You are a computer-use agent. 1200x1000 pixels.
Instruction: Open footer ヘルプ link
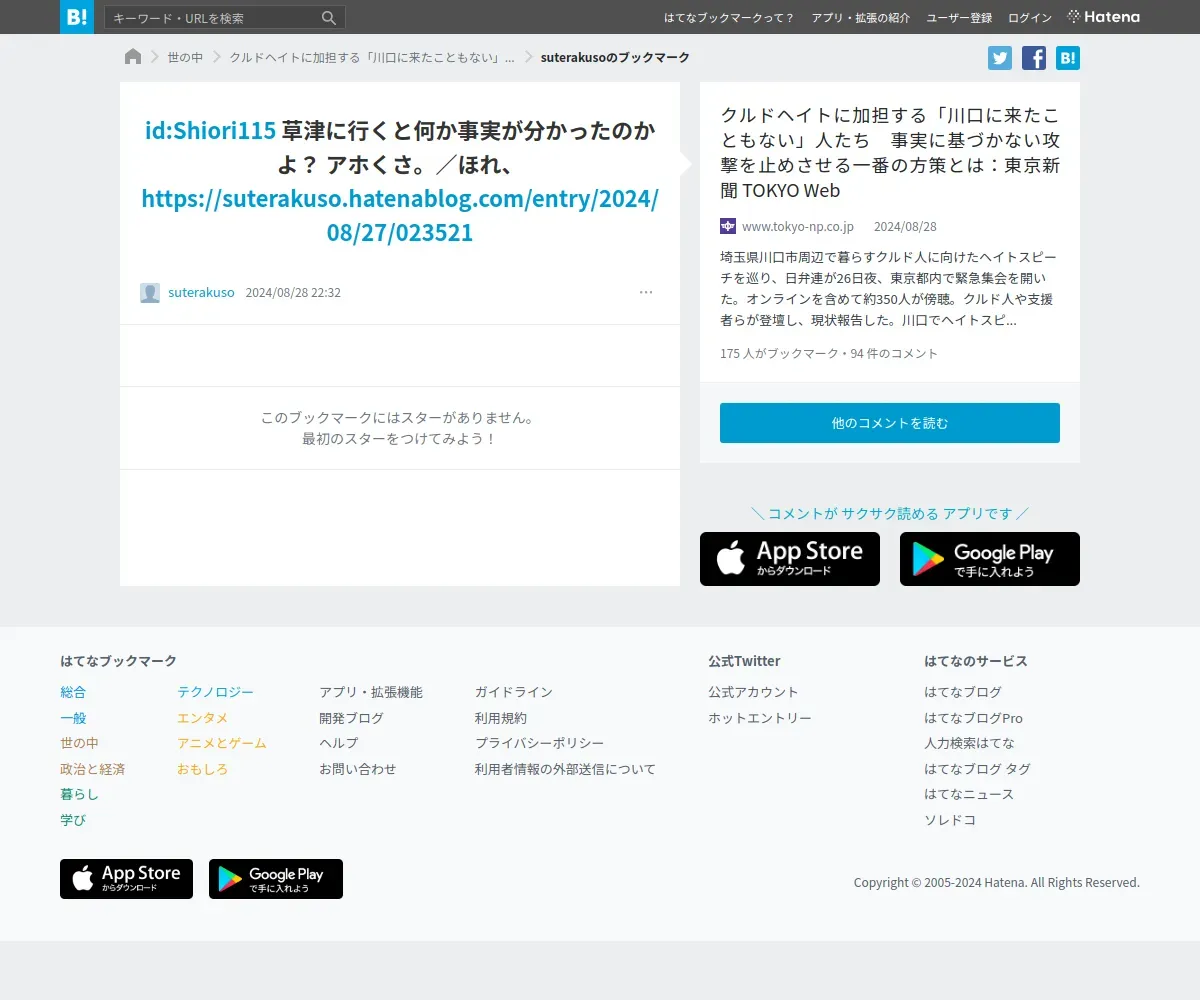coord(338,743)
